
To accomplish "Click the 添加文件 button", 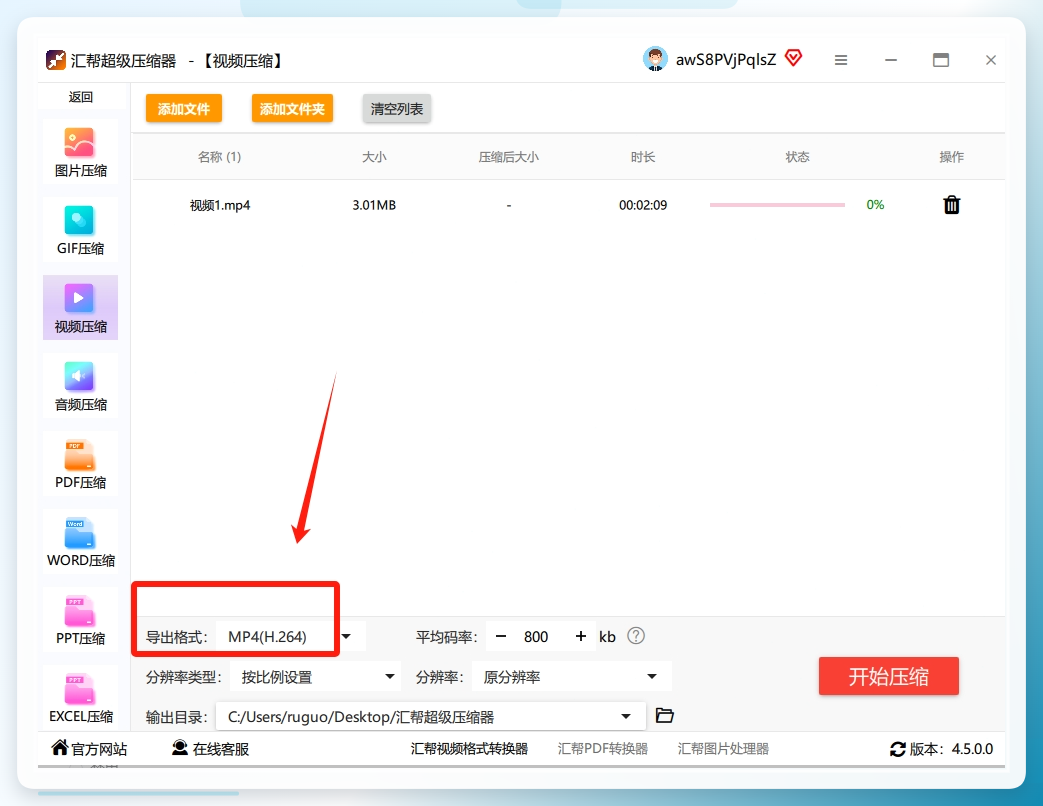I will [184, 108].
